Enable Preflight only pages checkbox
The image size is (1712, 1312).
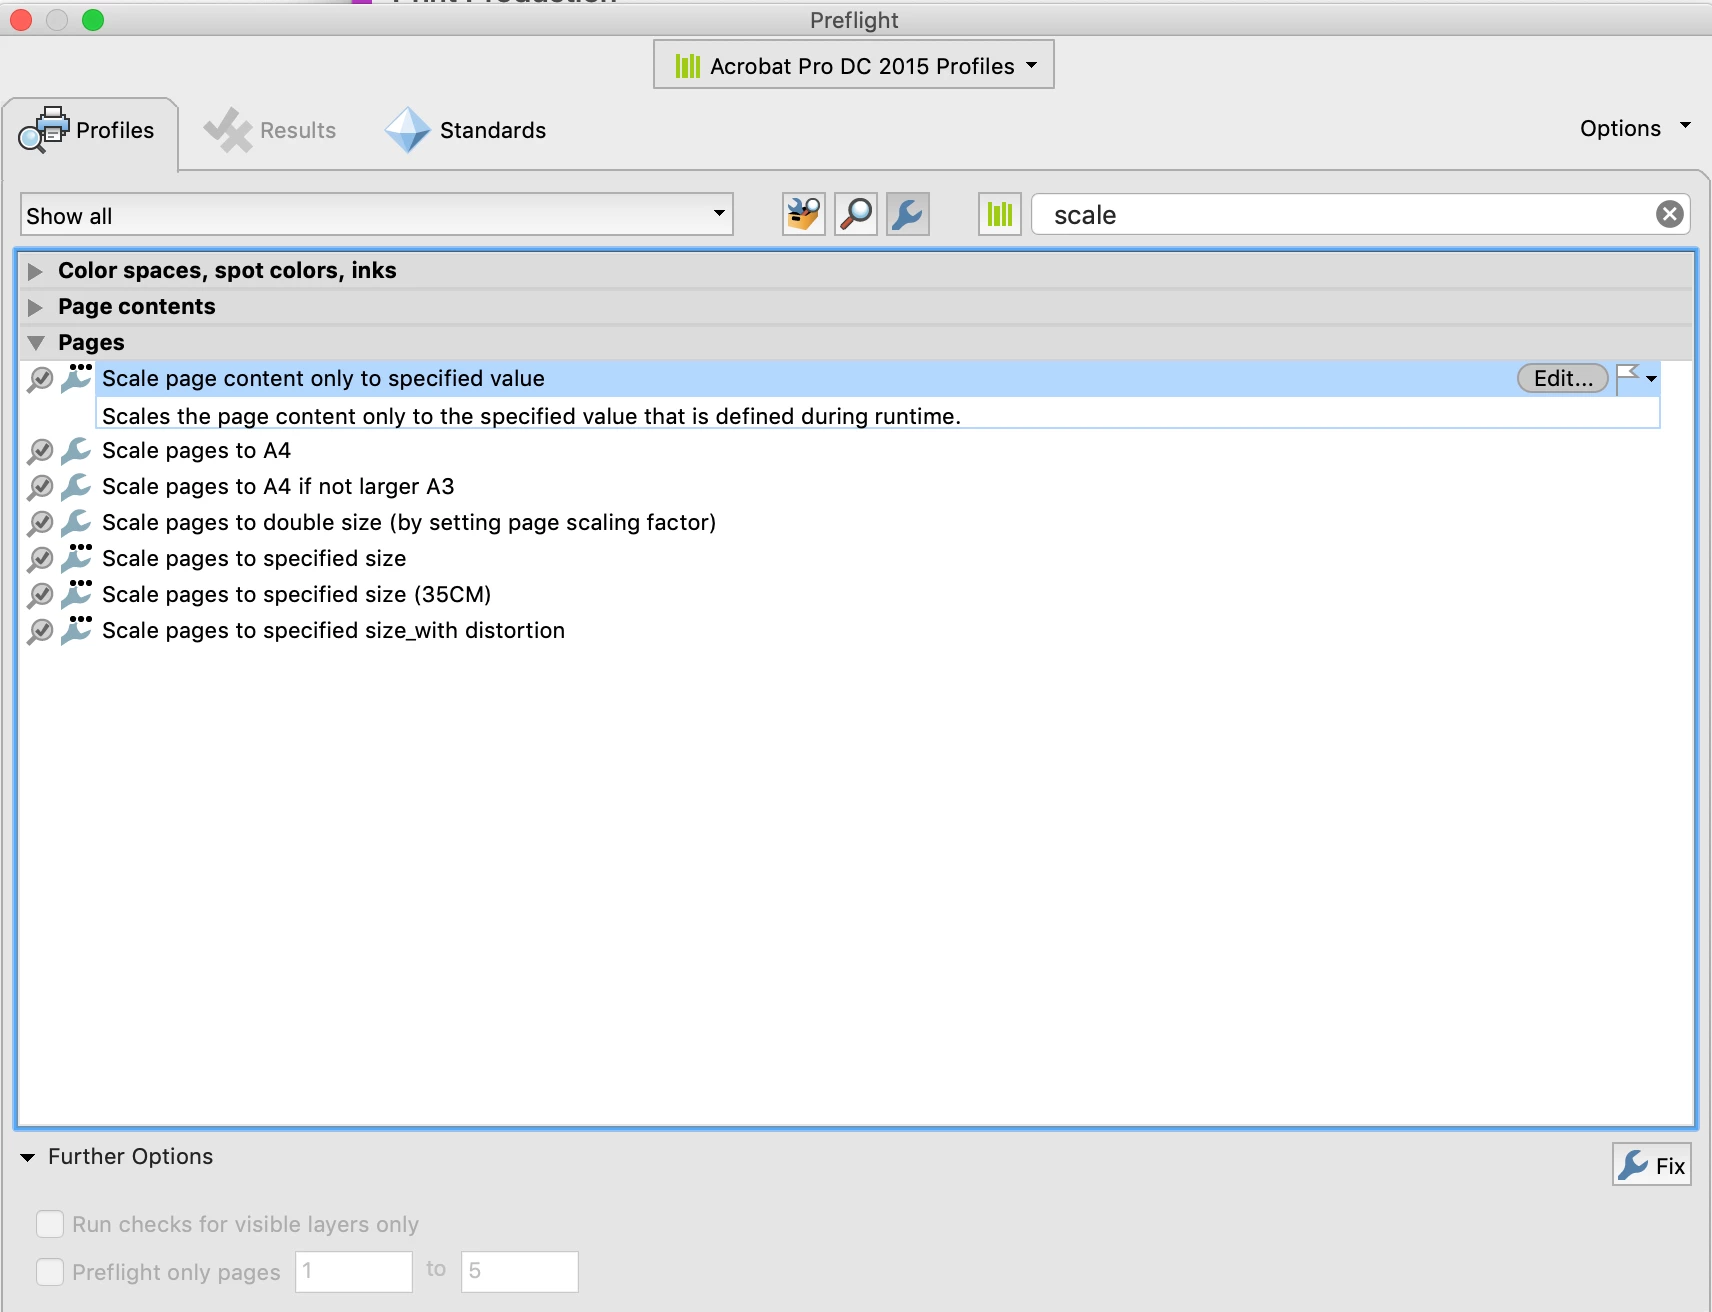(x=50, y=1272)
